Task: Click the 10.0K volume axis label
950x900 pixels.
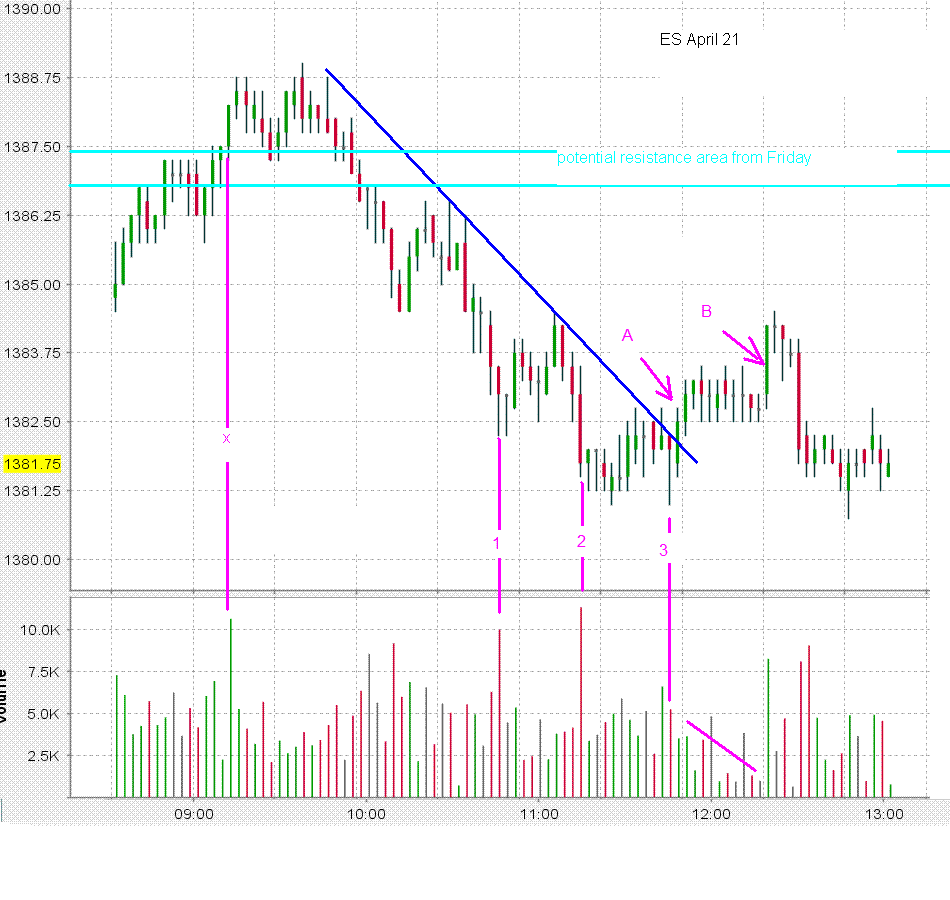Action: pyautogui.click(x=40, y=630)
